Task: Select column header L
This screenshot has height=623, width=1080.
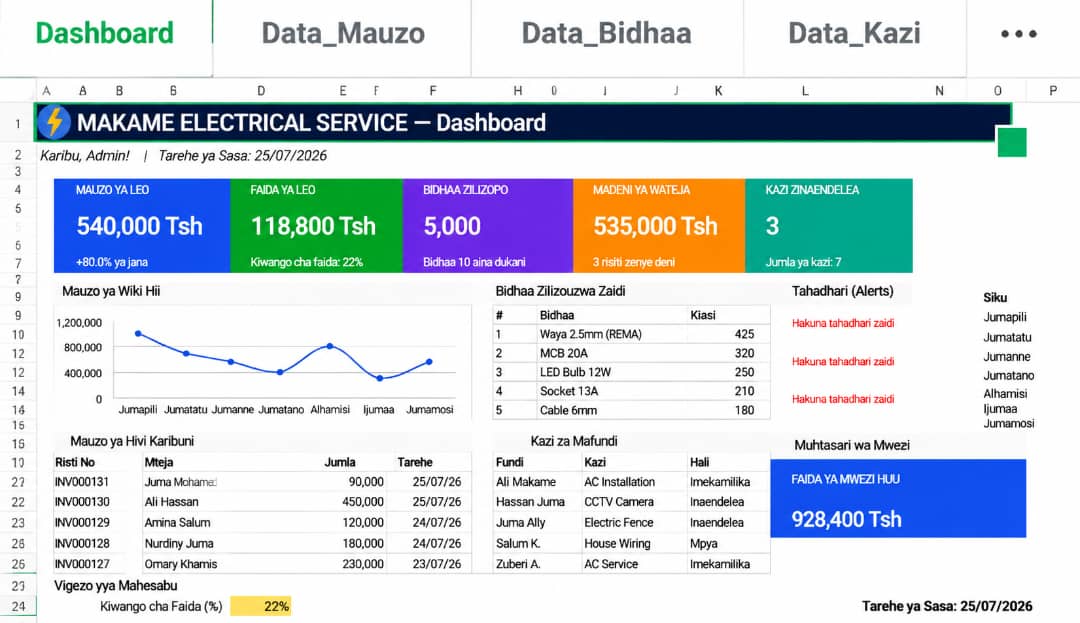Action: pos(804,91)
